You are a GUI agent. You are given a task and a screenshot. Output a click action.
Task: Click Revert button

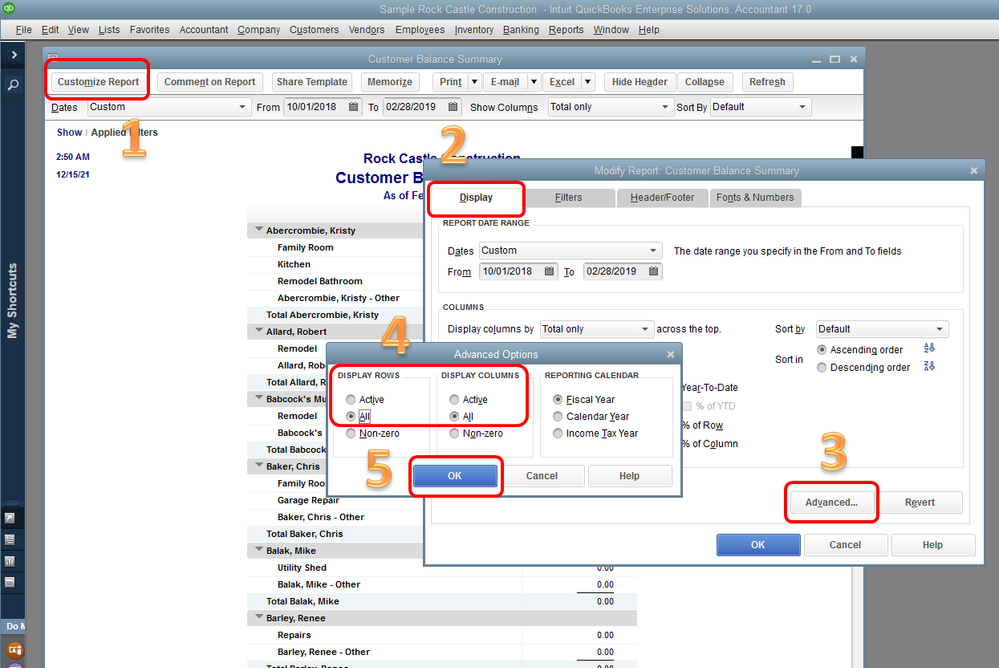(919, 502)
